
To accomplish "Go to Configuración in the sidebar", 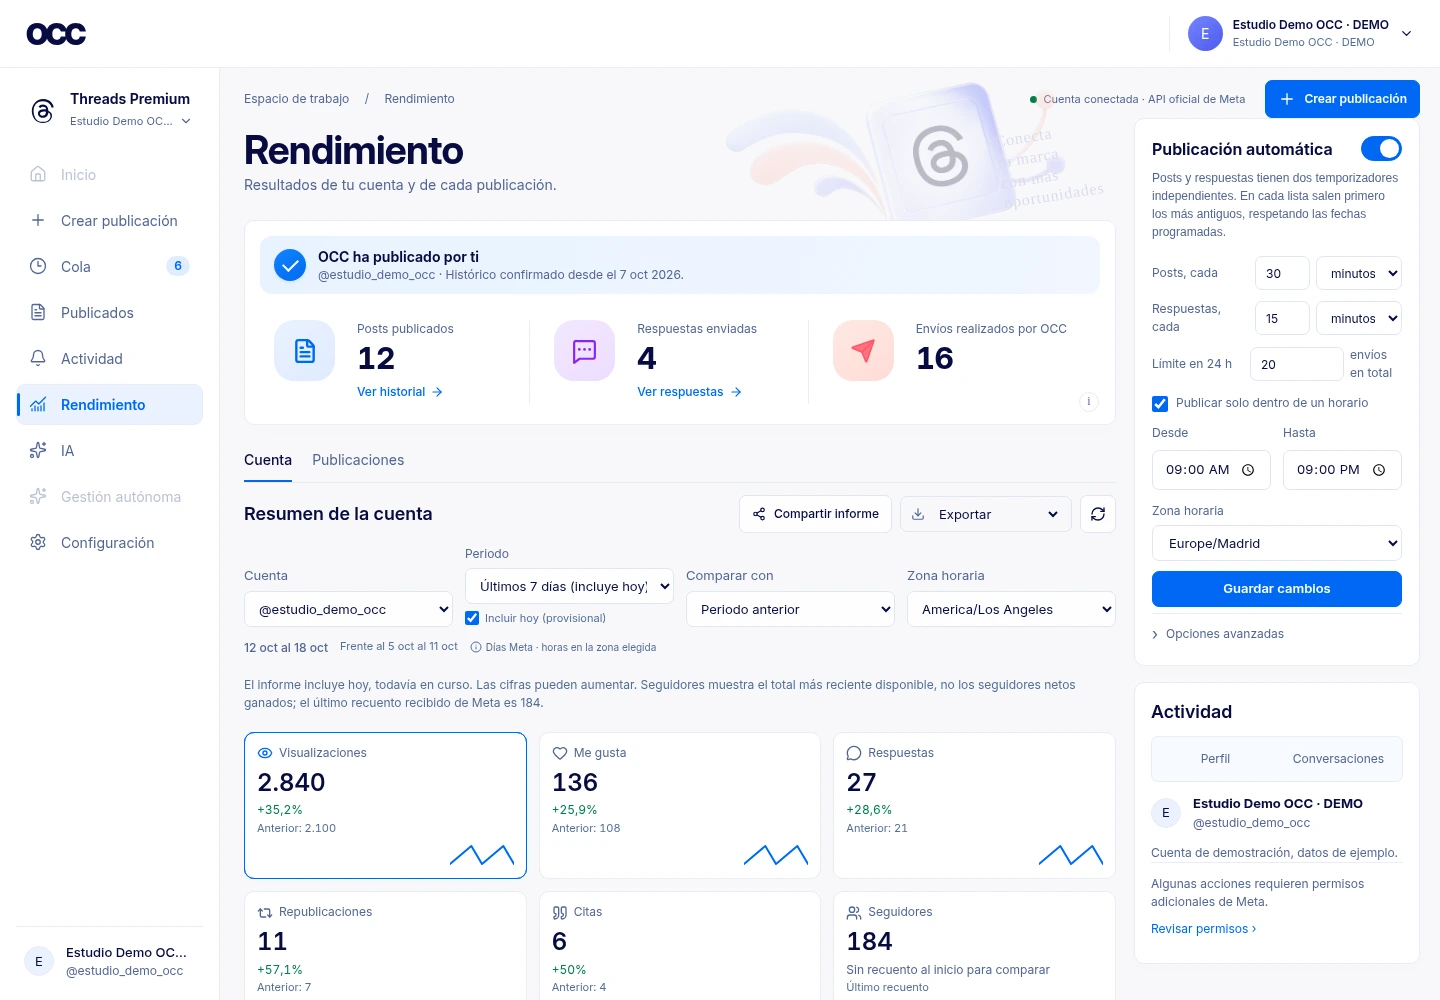I will (x=110, y=542).
